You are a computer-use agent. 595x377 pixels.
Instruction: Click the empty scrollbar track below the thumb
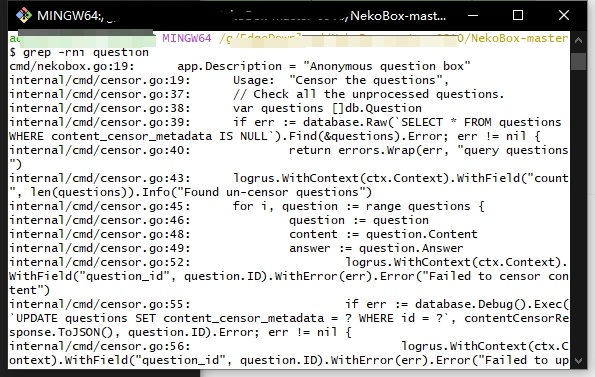pos(578,212)
